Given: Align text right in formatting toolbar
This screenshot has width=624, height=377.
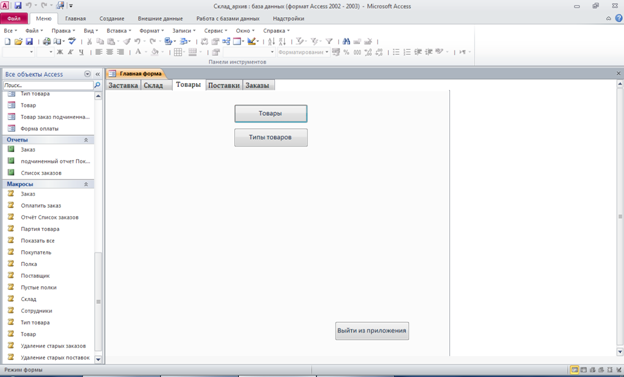Looking at the screenshot, I should click(120, 52).
